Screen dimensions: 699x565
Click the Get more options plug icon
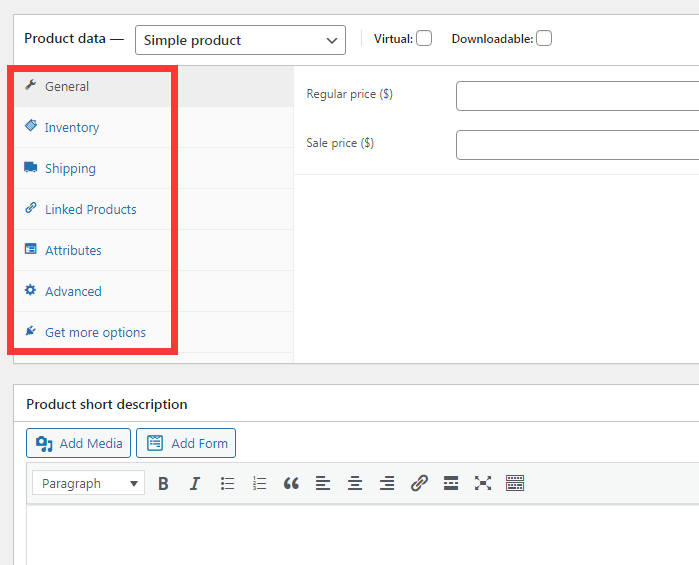[x=30, y=331]
